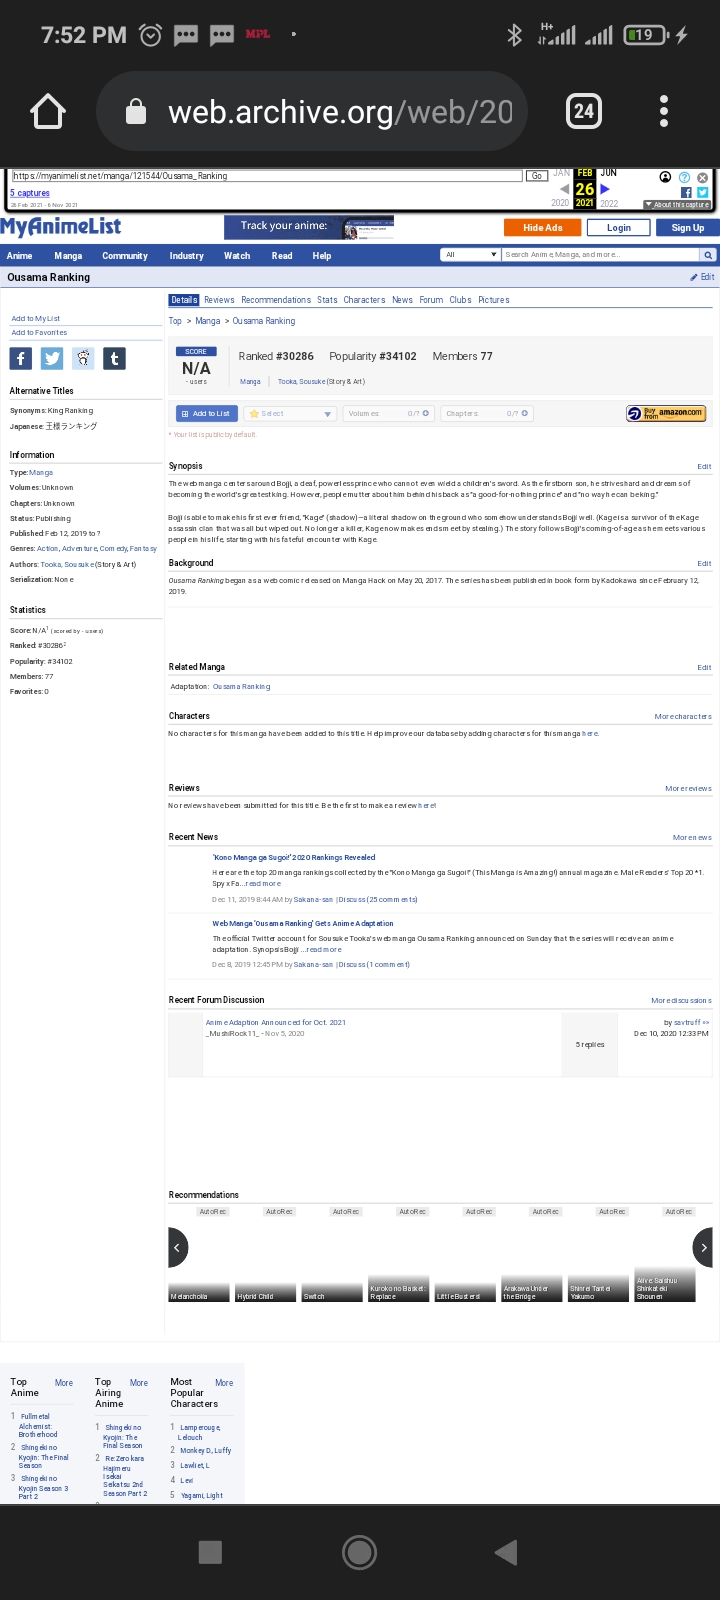Switch to the Reviews tab

(x=219, y=300)
